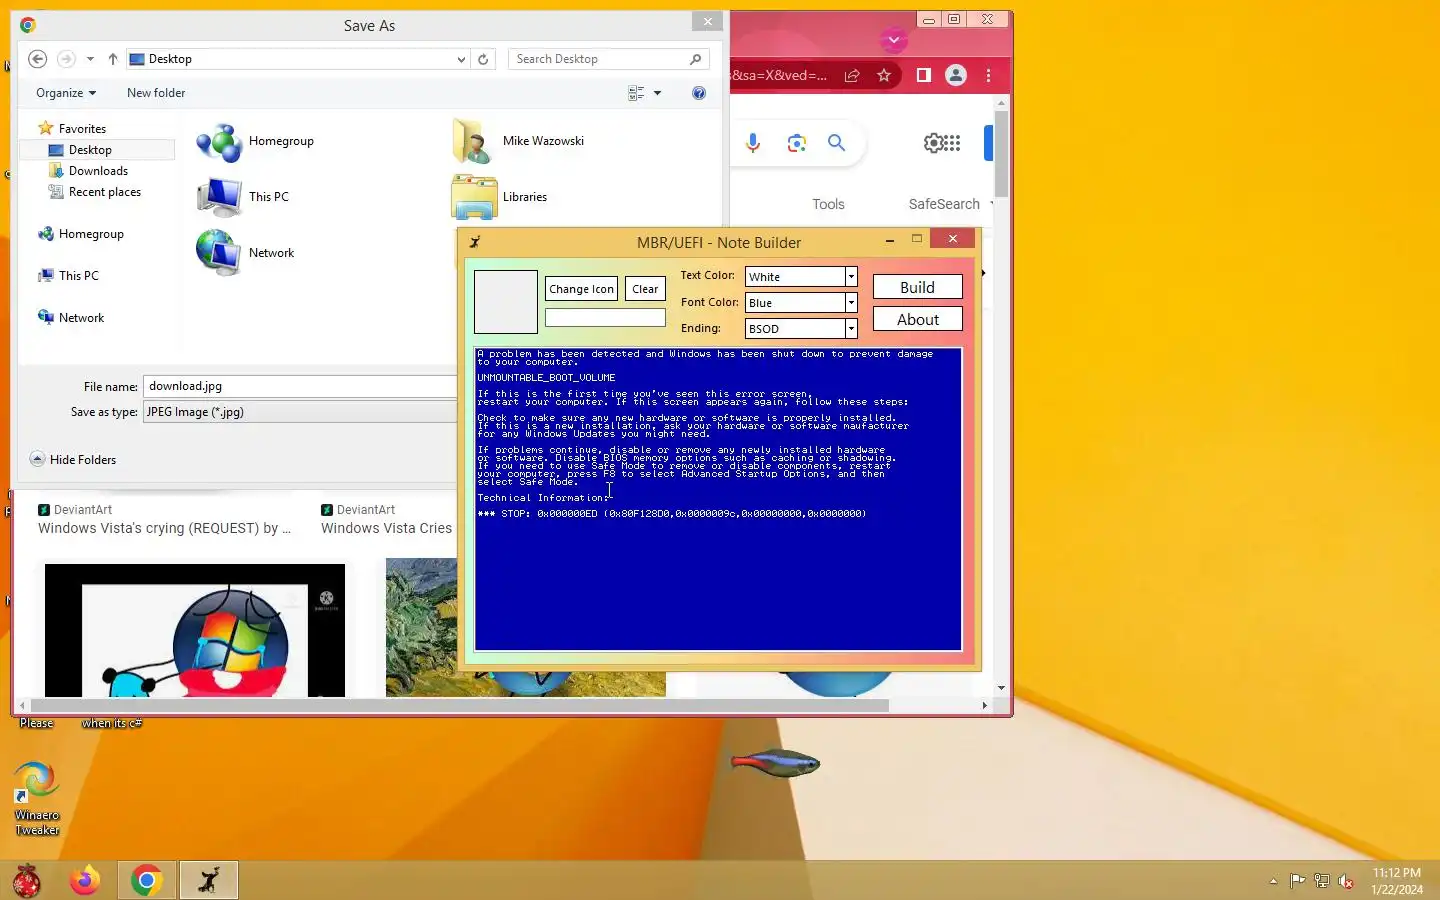Select Mike Wazowski user folder
Viewport: 1440px width, 900px height.
(518, 141)
